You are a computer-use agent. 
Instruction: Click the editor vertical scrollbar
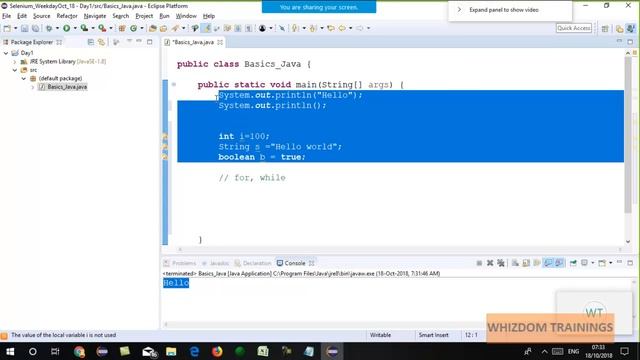coord(628,135)
